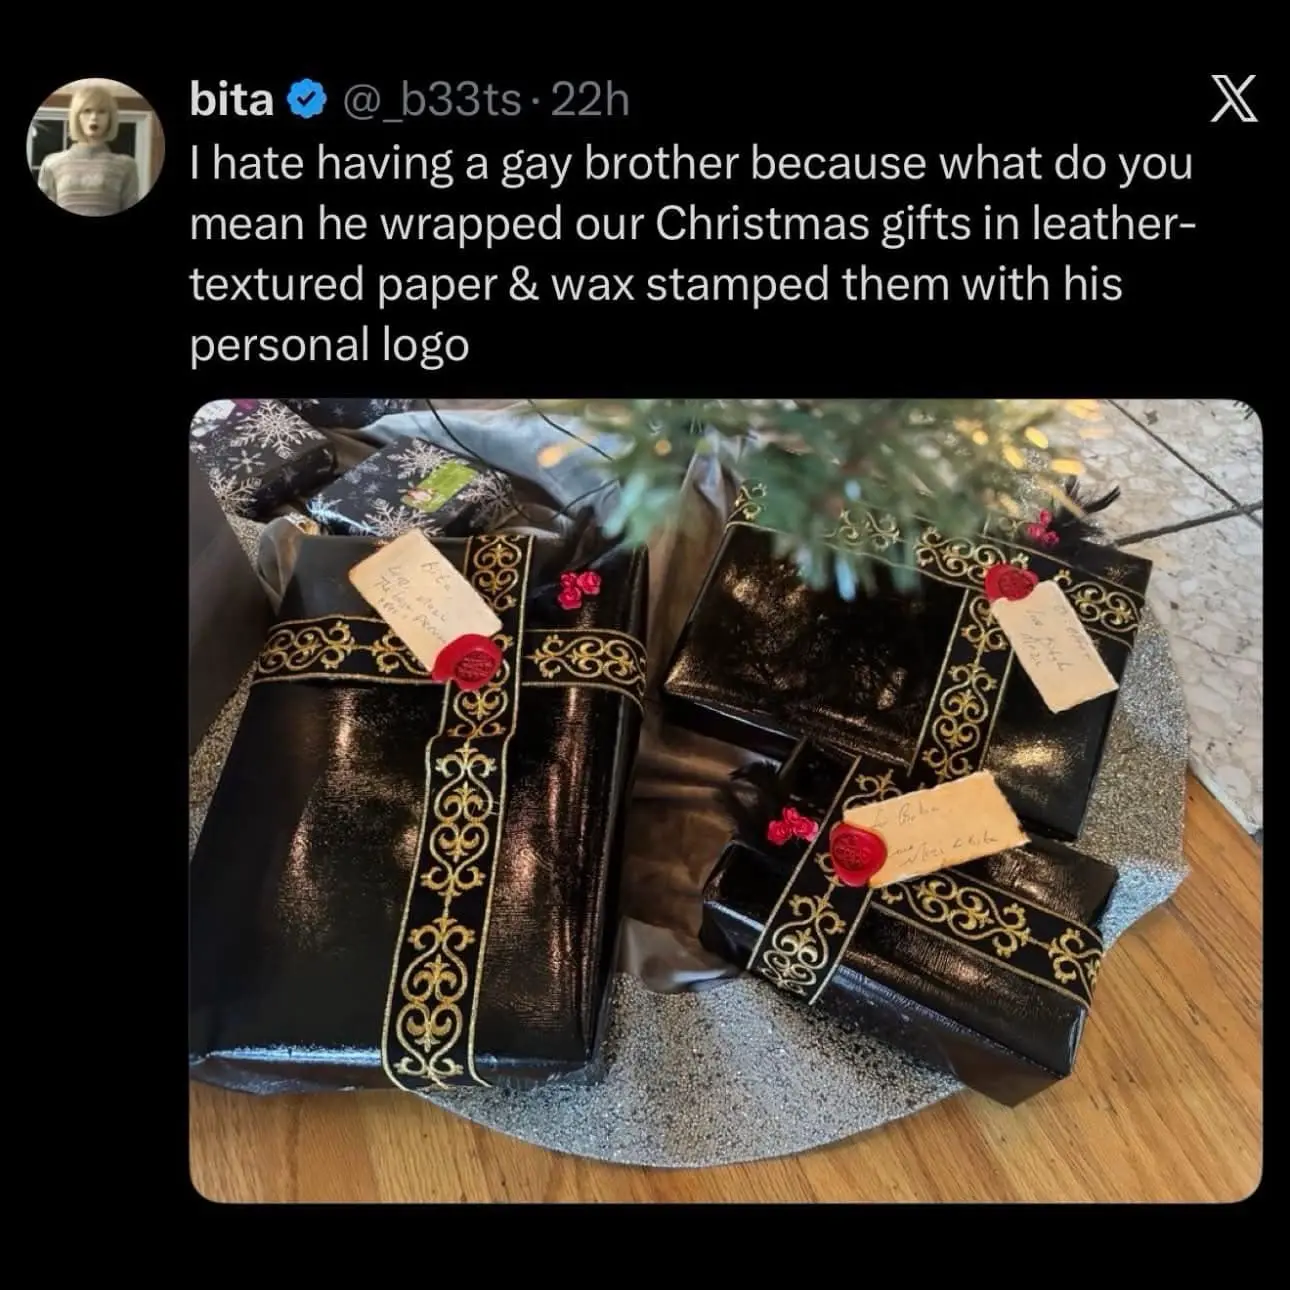
Task: Click the red wax seal on the top-right gift
Action: 1013,582
